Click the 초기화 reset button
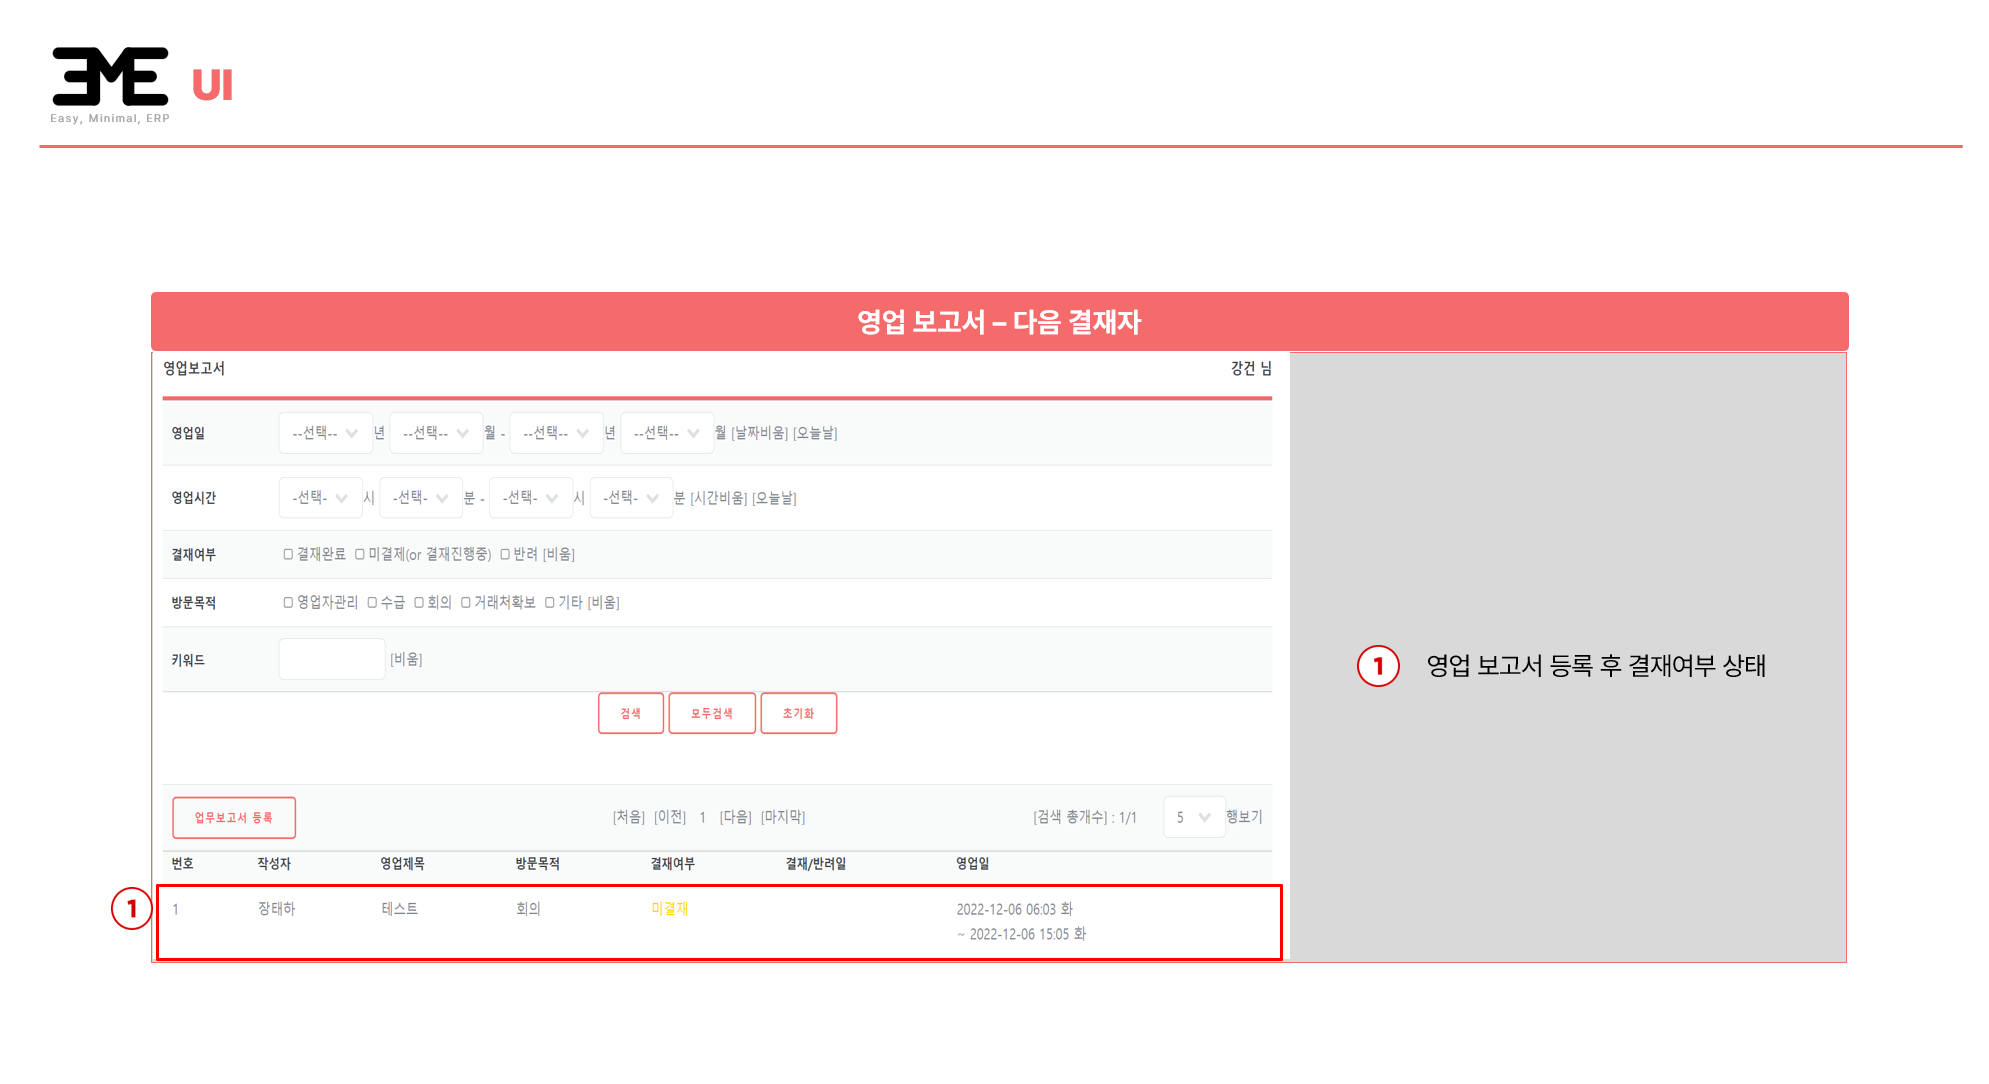 [798, 713]
